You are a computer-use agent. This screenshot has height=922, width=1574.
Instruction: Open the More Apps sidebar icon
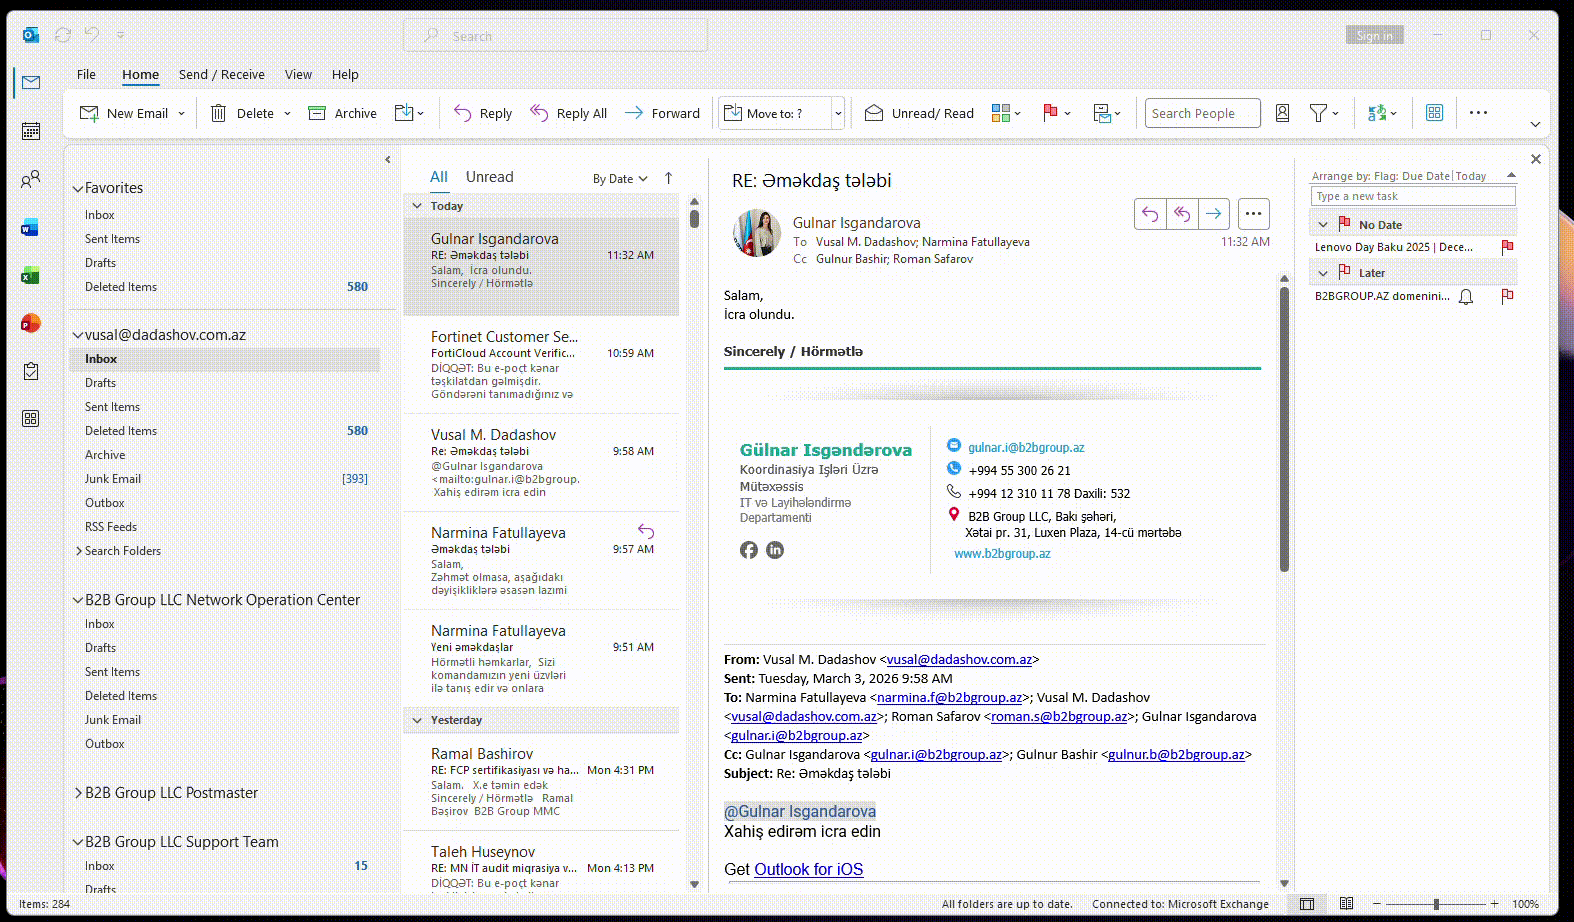31,418
